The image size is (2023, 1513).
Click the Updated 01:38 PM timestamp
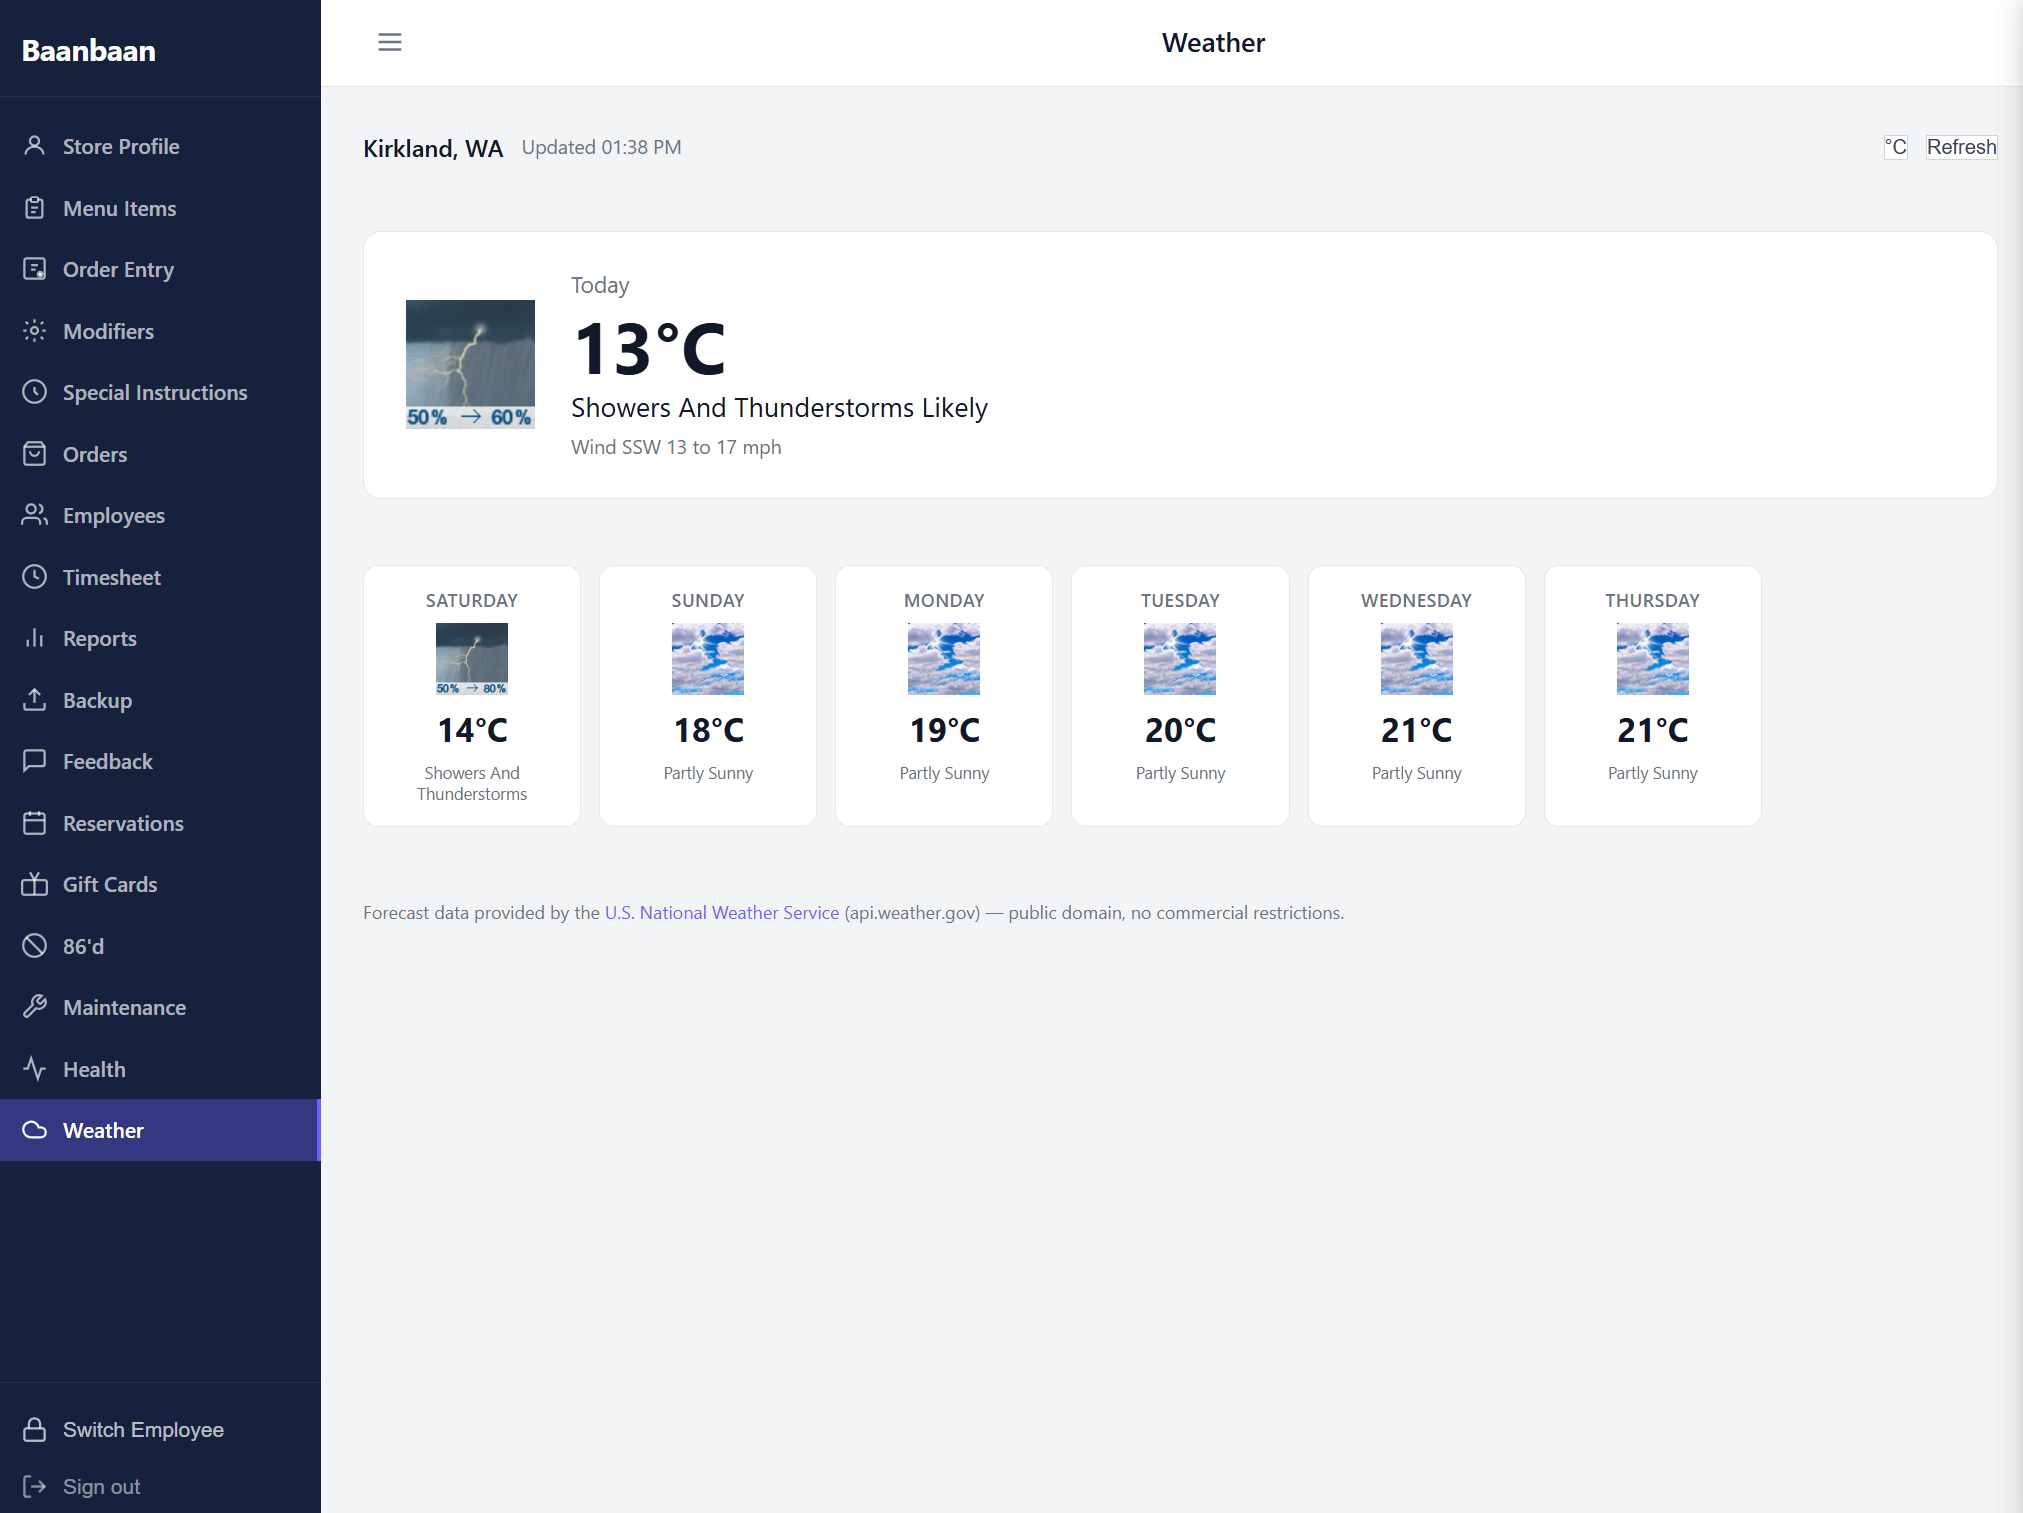tap(601, 147)
